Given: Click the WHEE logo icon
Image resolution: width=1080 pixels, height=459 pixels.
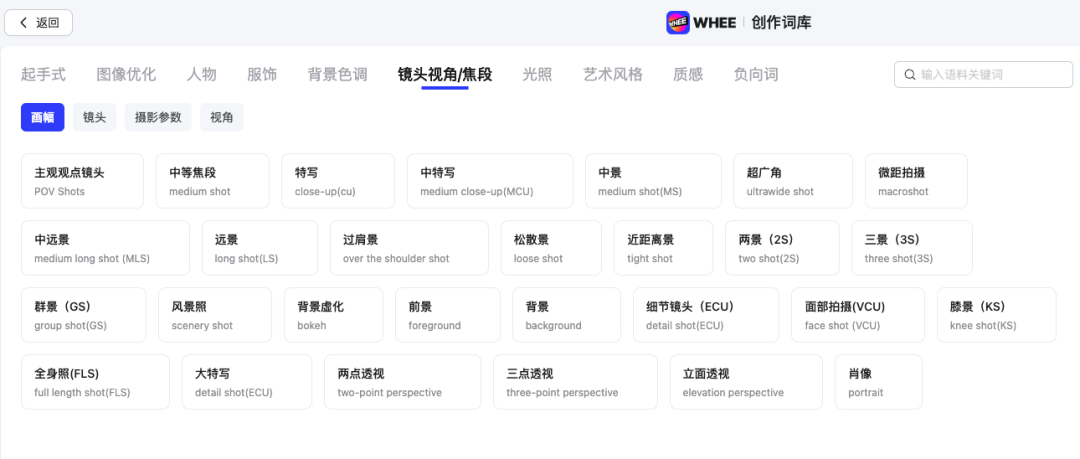Looking at the screenshot, I should 678,22.
